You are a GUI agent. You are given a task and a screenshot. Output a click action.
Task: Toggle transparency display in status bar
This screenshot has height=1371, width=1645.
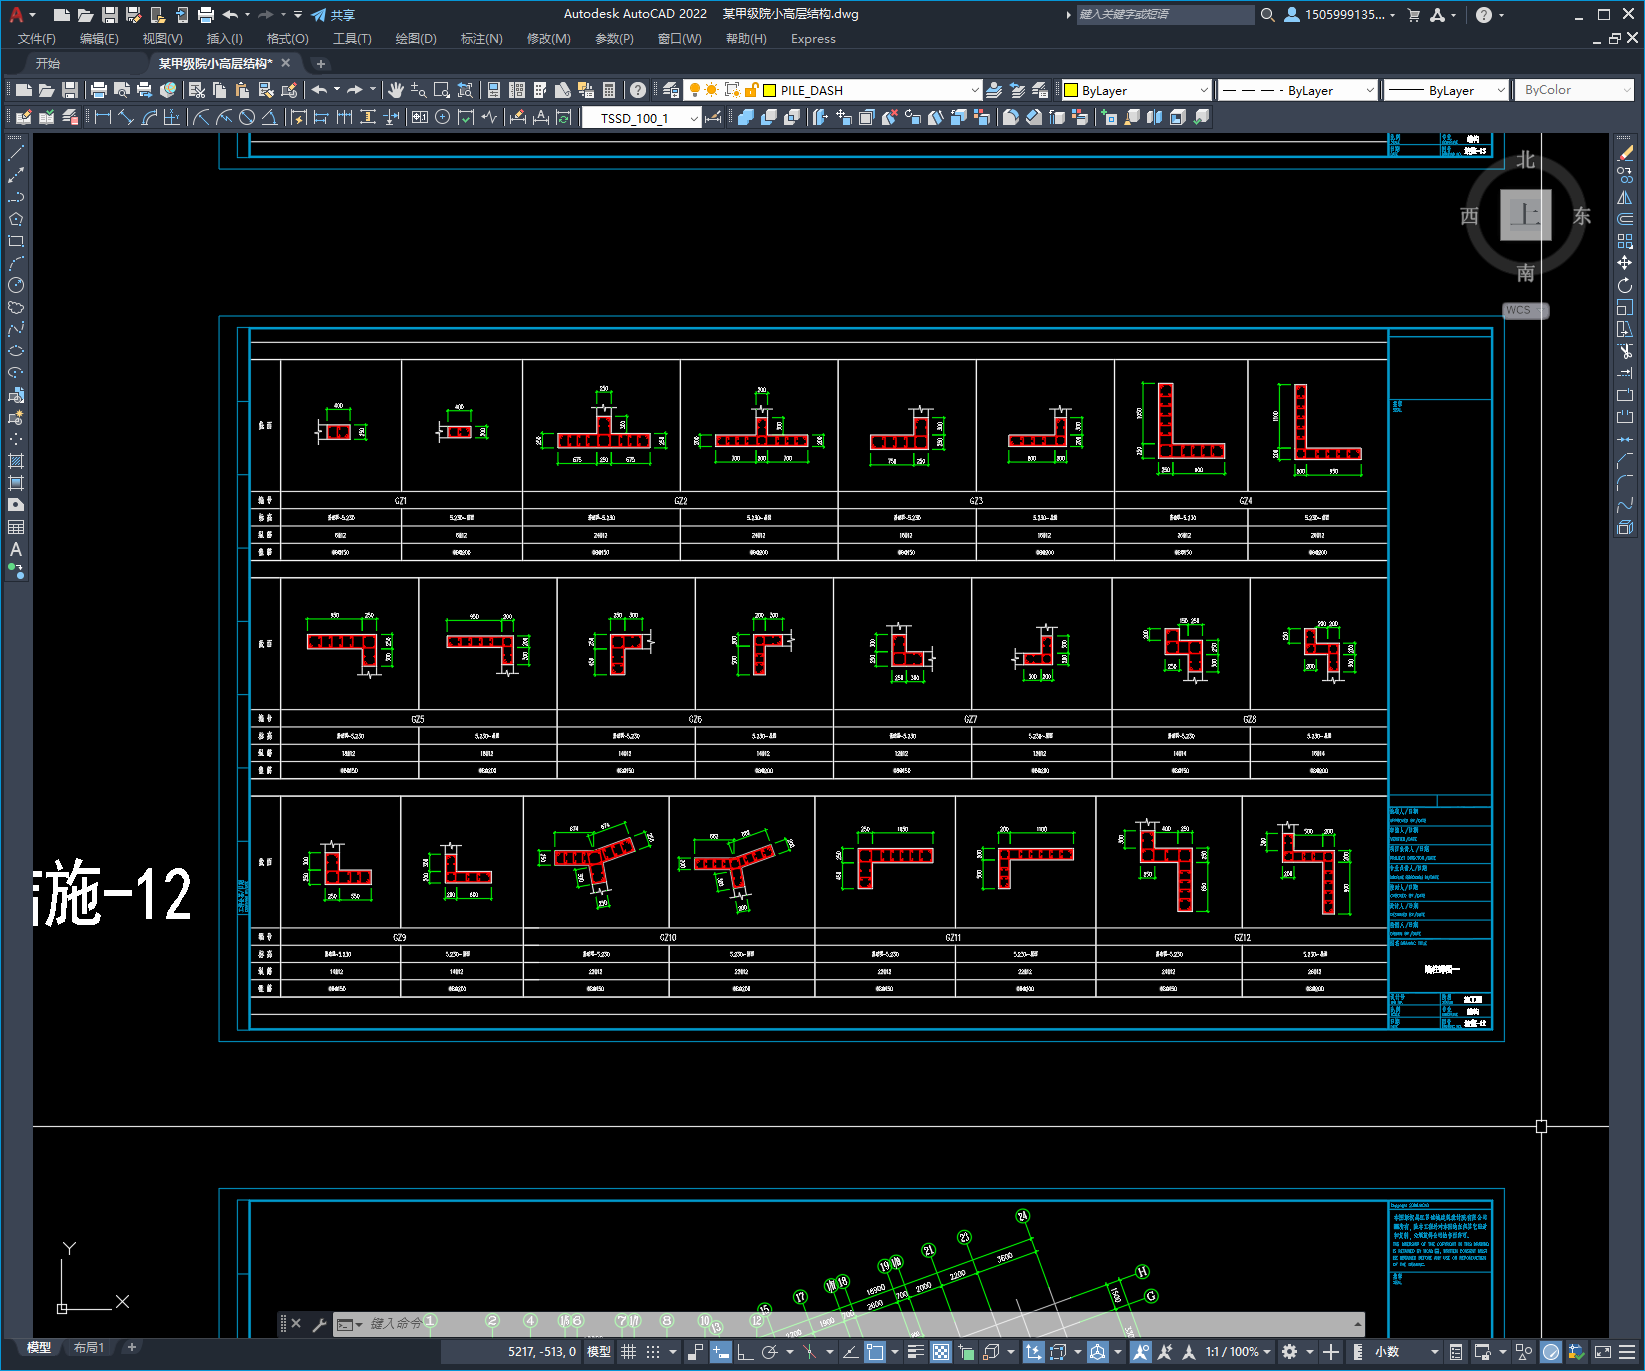tap(941, 1352)
